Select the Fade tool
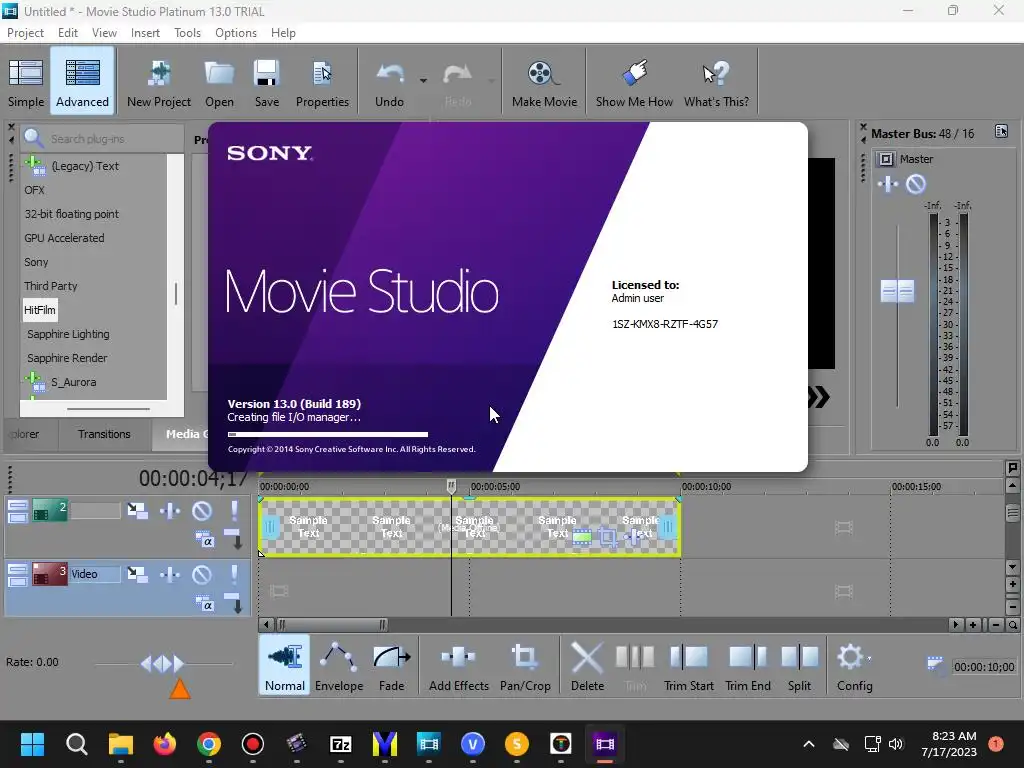This screenshot has height=768, width=1024. coord(391,665)
